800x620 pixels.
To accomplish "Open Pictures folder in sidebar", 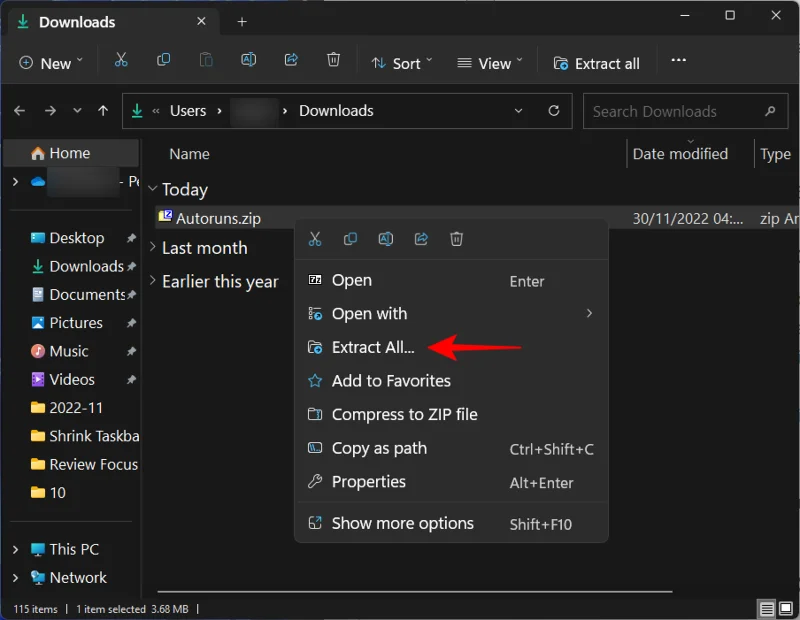I will point(76,323).
